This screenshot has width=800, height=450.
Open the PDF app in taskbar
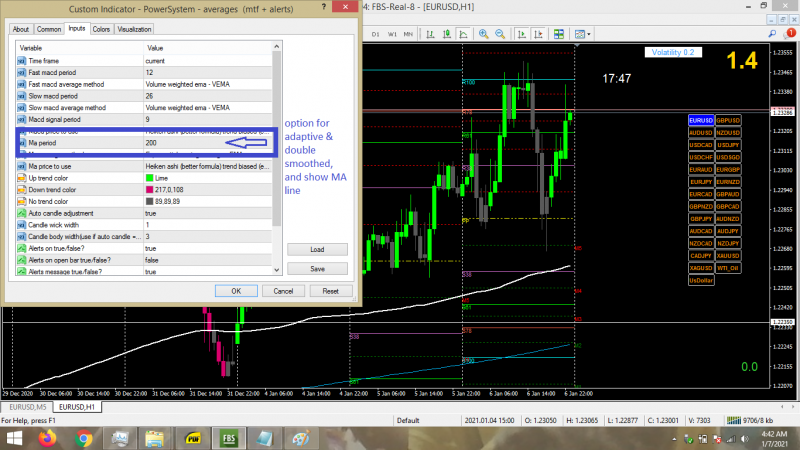[193, 438]
